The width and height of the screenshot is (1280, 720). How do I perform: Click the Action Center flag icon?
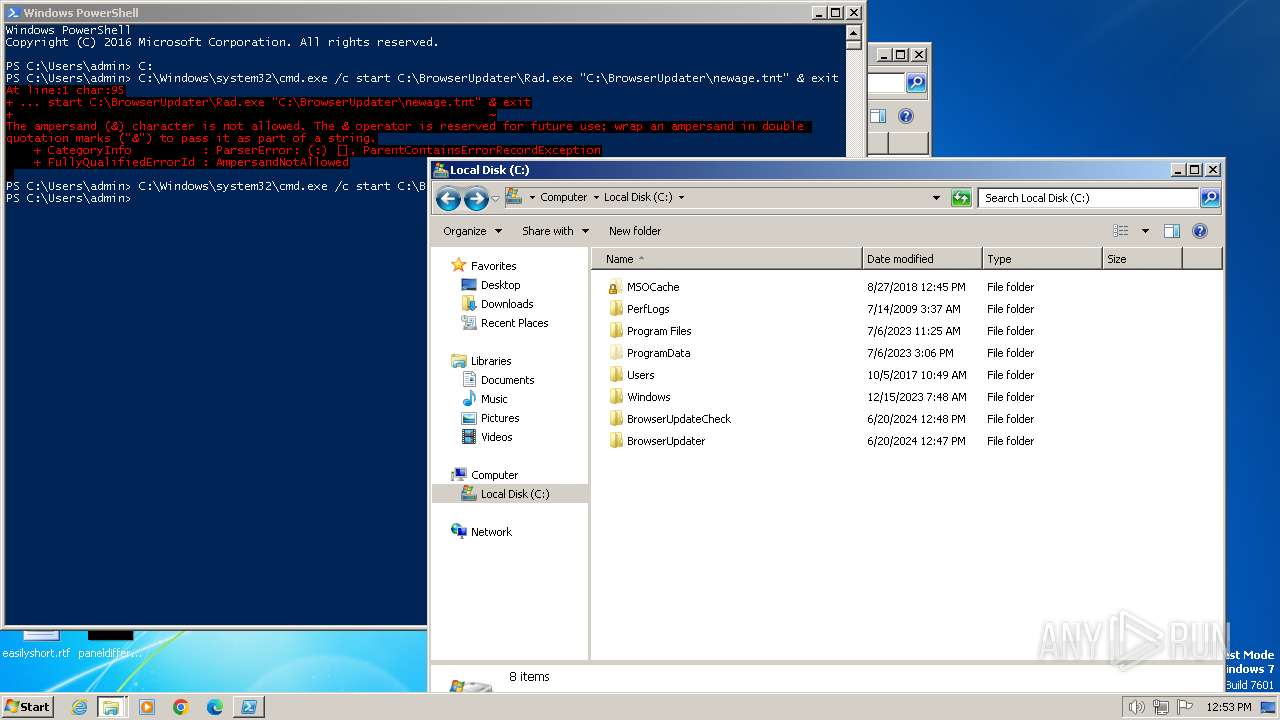pos(1185,707)
